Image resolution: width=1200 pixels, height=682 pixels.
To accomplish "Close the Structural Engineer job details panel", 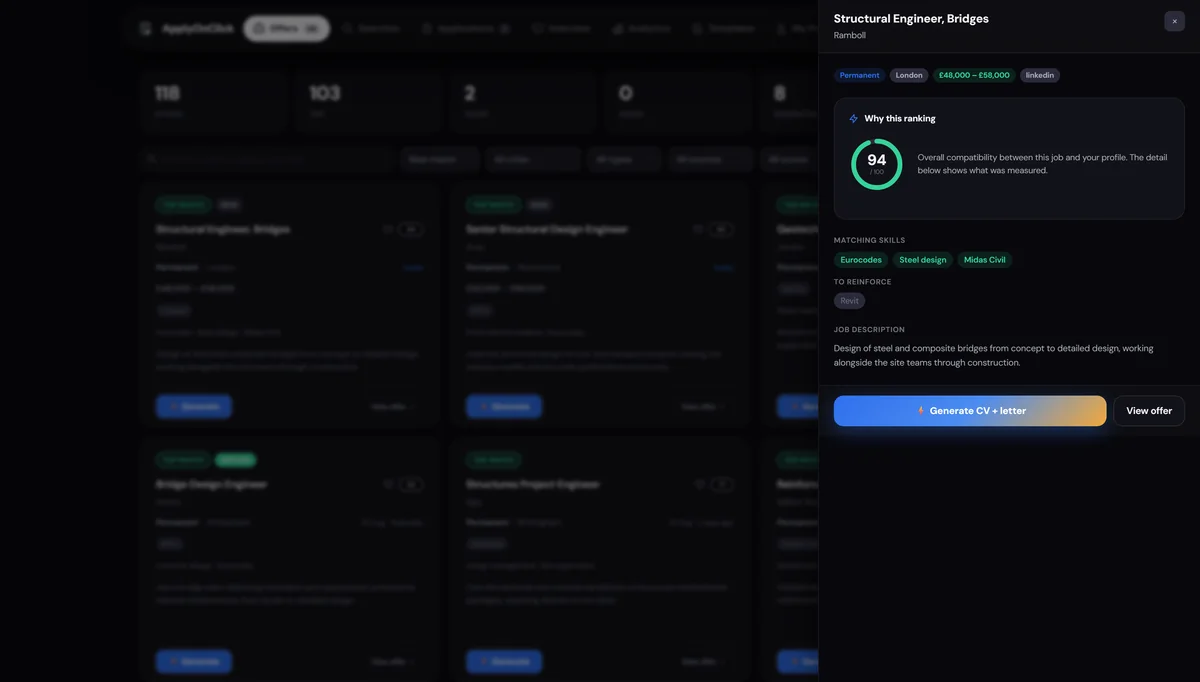I will point(1174,21).
